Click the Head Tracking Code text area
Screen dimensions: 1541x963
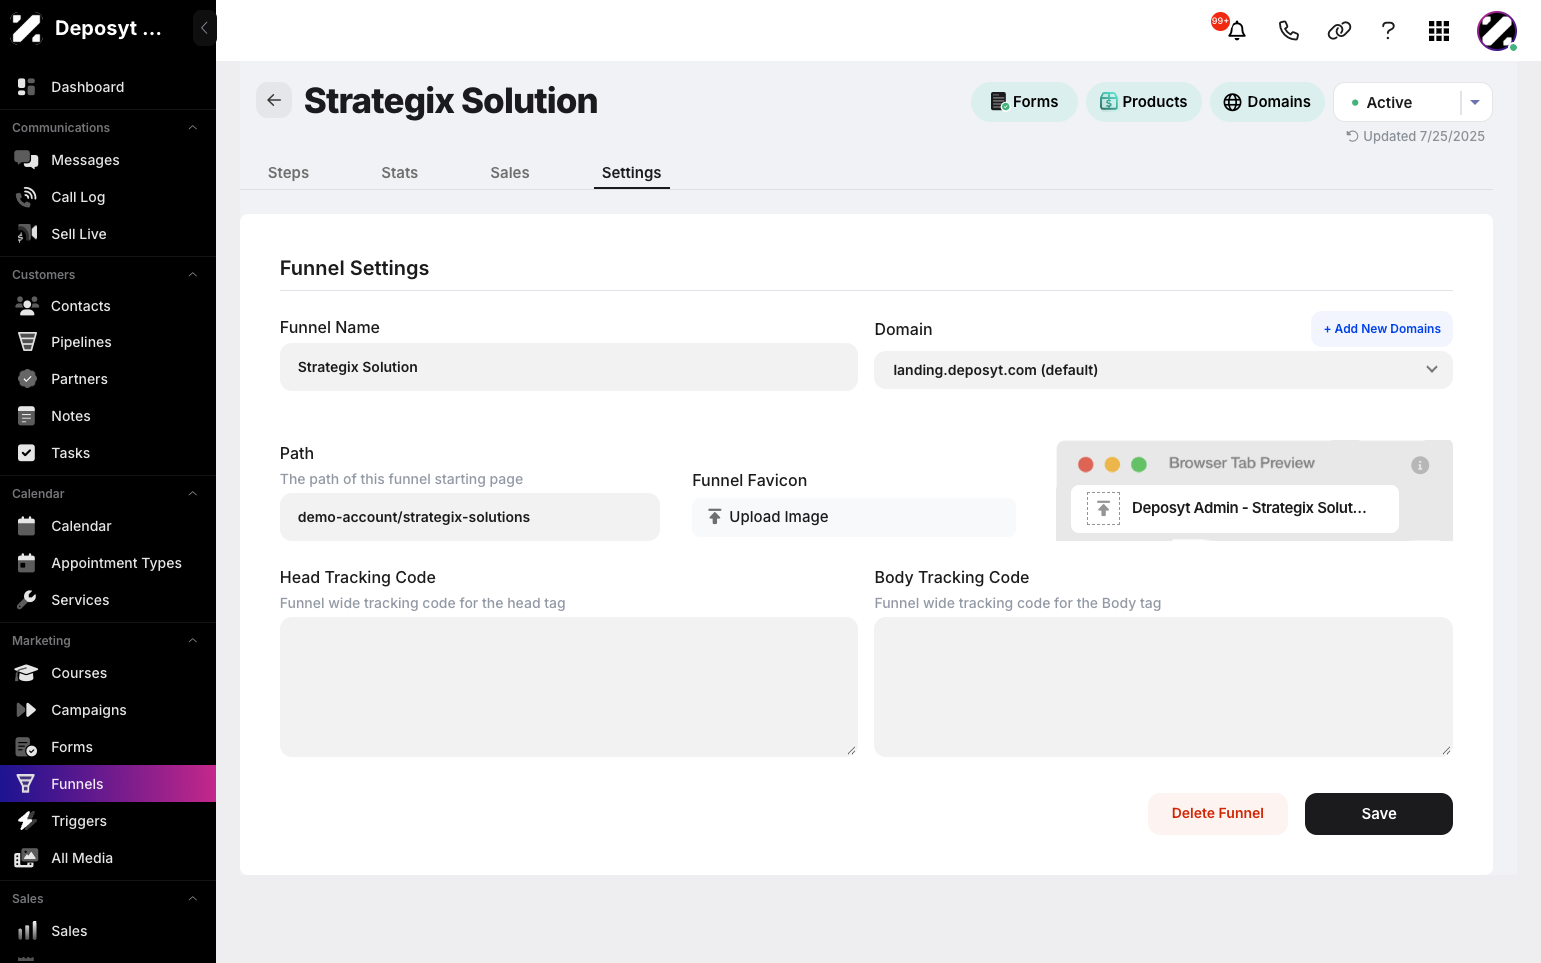(x=569, y=687)
